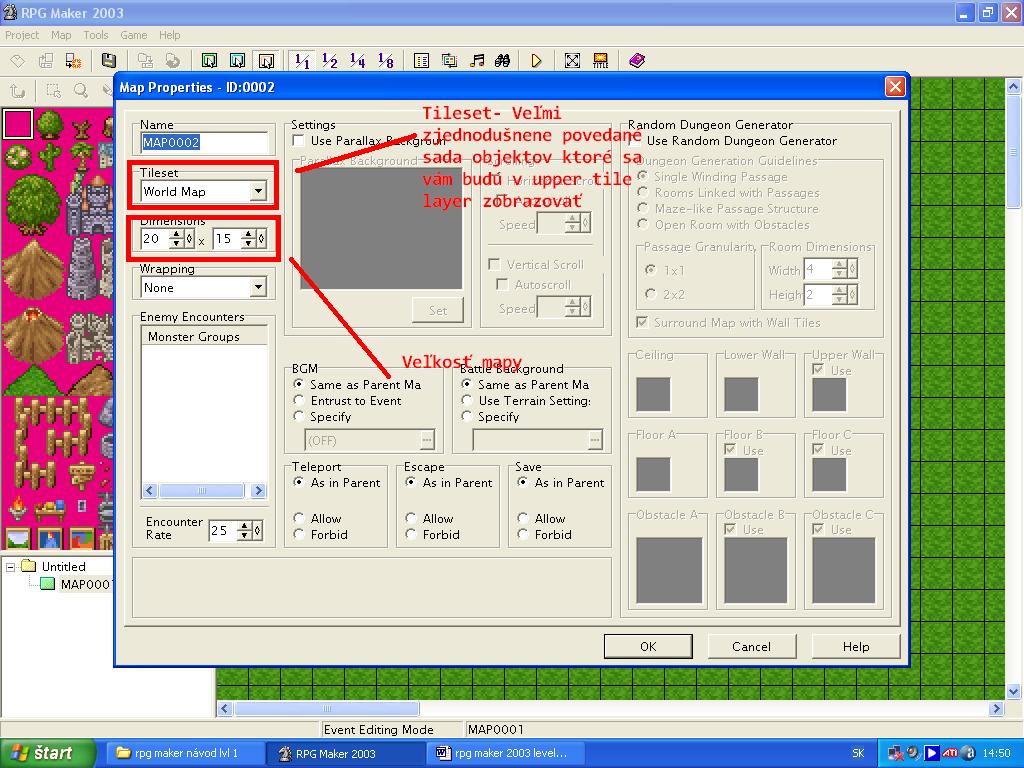This screenshot has width=1024, height=768.
Task: Click the Cancel button
Action: [x=751, y=646]
